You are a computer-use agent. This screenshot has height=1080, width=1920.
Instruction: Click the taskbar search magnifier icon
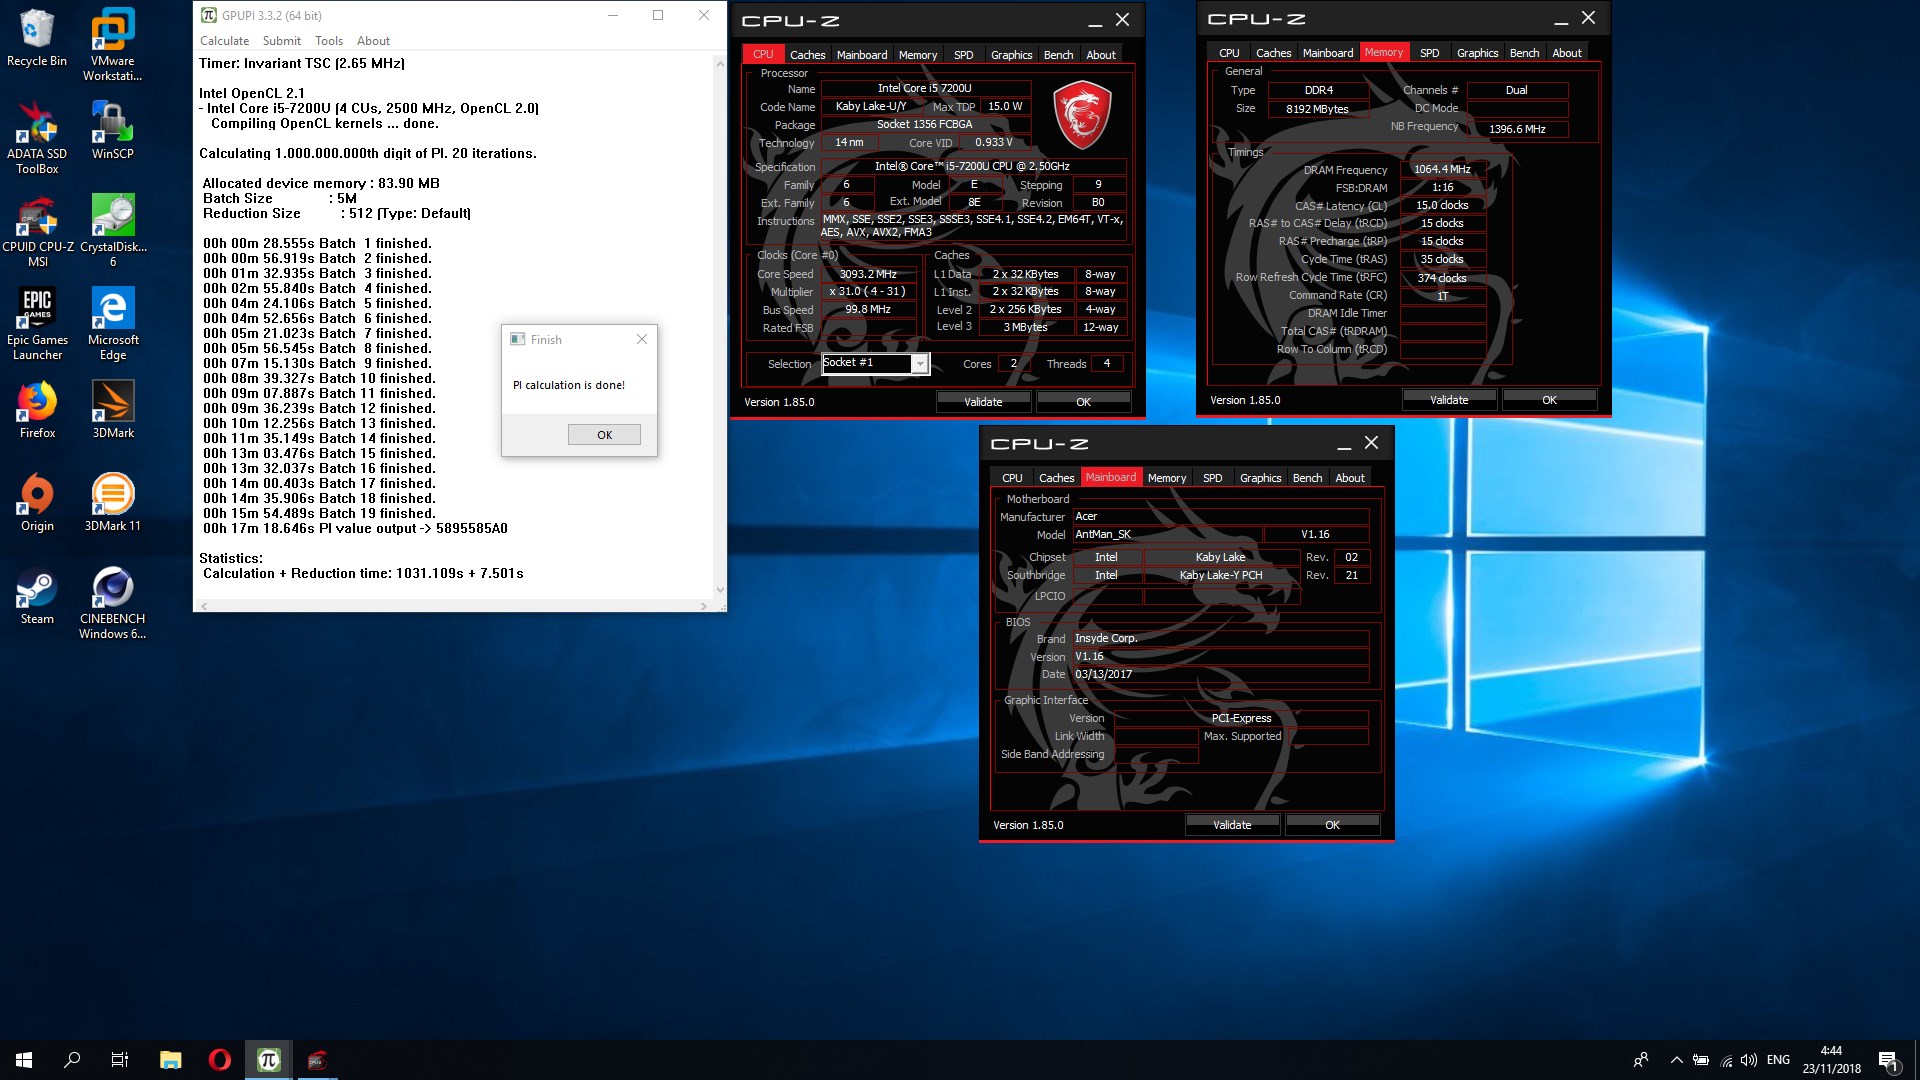(x=72, y=1060)
